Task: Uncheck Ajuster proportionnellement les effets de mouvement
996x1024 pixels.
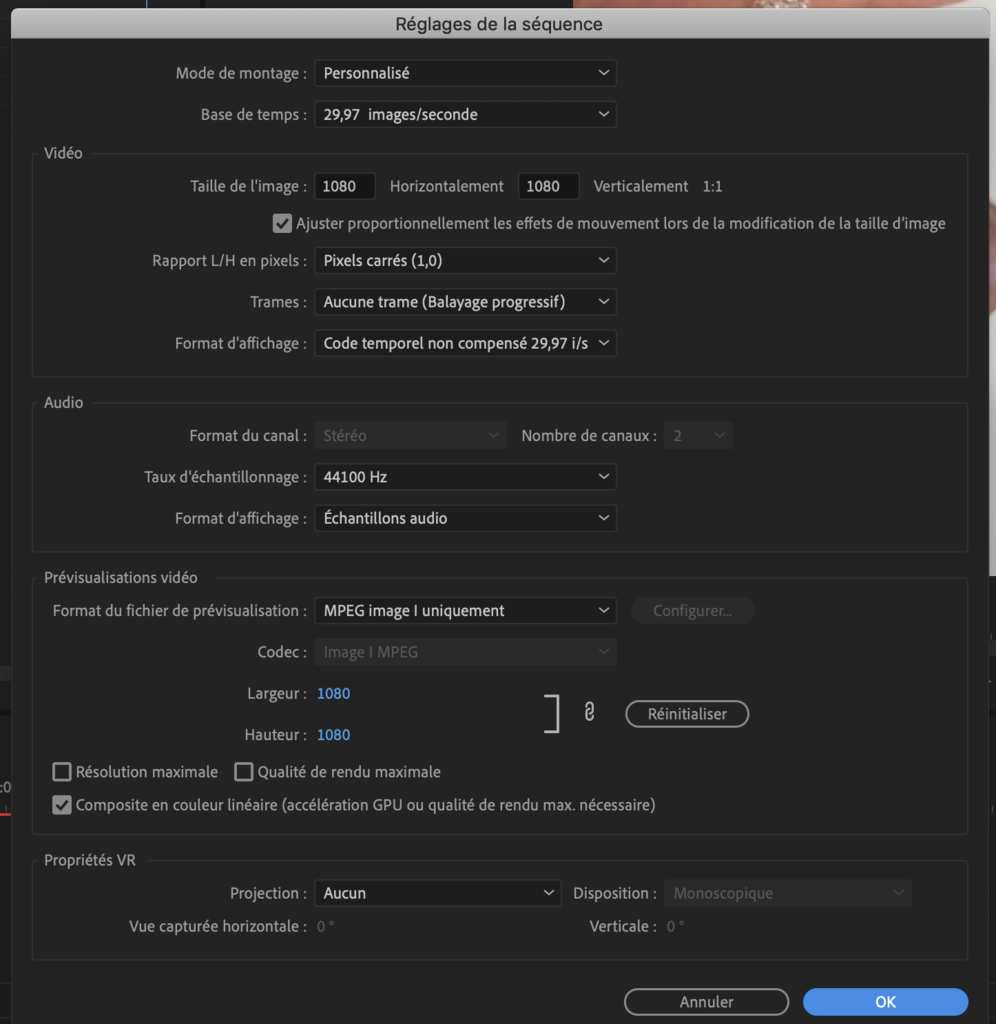Action: pyautogui.click(x=282, y=223)
